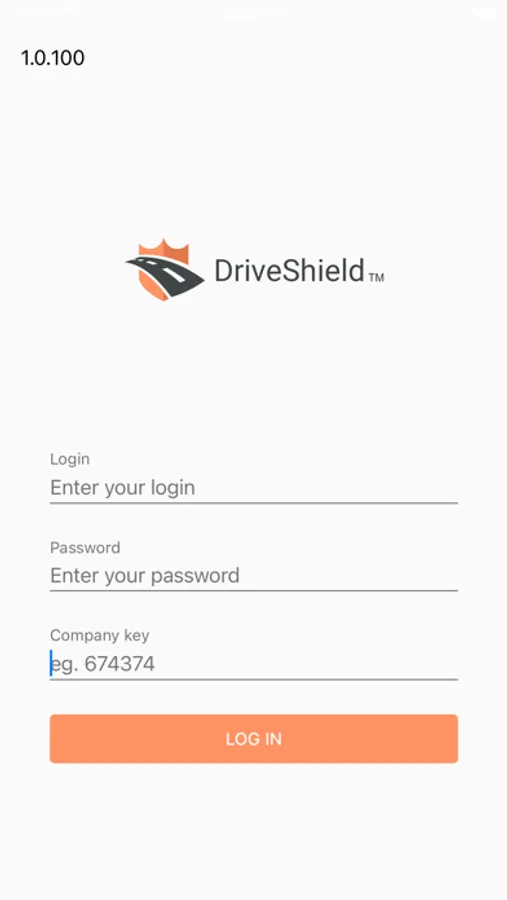The image size is (507, 900).
Task: Focus the "Enter your password" field
Action: [x=254, y=576]
